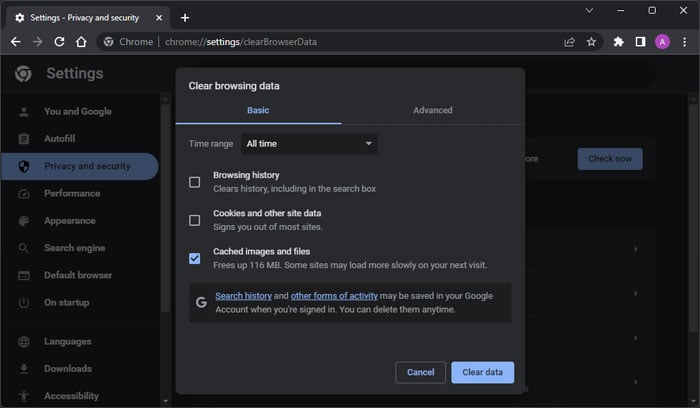Uncheck Cached images and files

click(x=195, y=258)
